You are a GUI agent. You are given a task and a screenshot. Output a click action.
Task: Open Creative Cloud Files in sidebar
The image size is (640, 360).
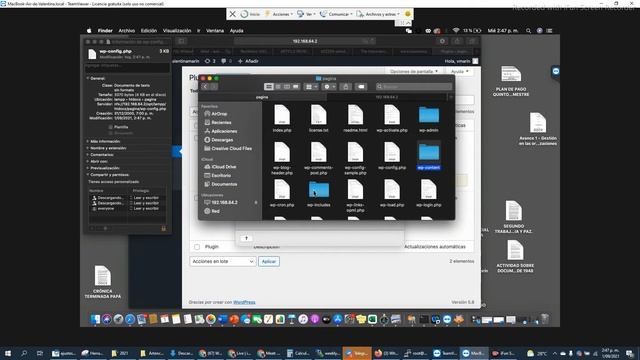tap(228, 149)
